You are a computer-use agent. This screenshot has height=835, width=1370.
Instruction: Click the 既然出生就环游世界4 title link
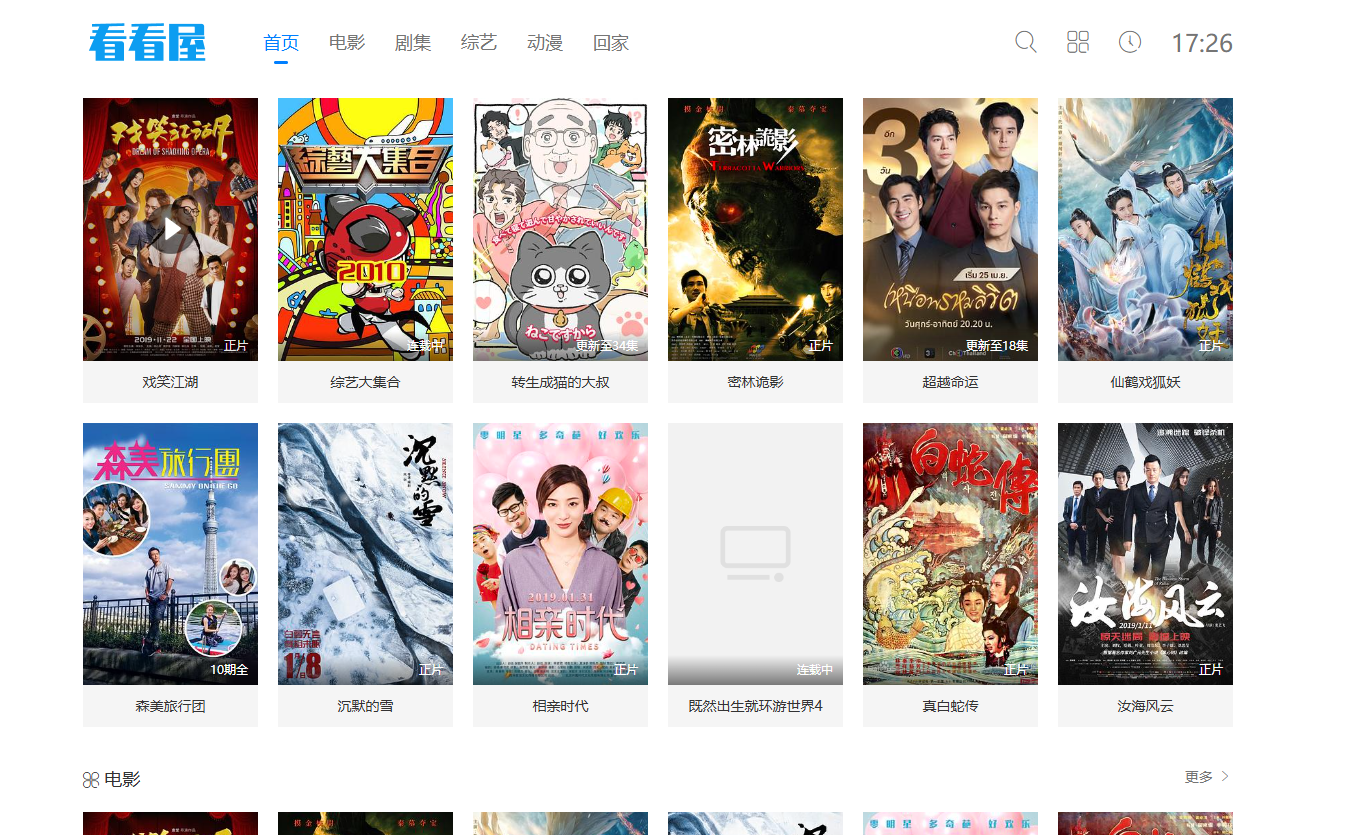755,706
